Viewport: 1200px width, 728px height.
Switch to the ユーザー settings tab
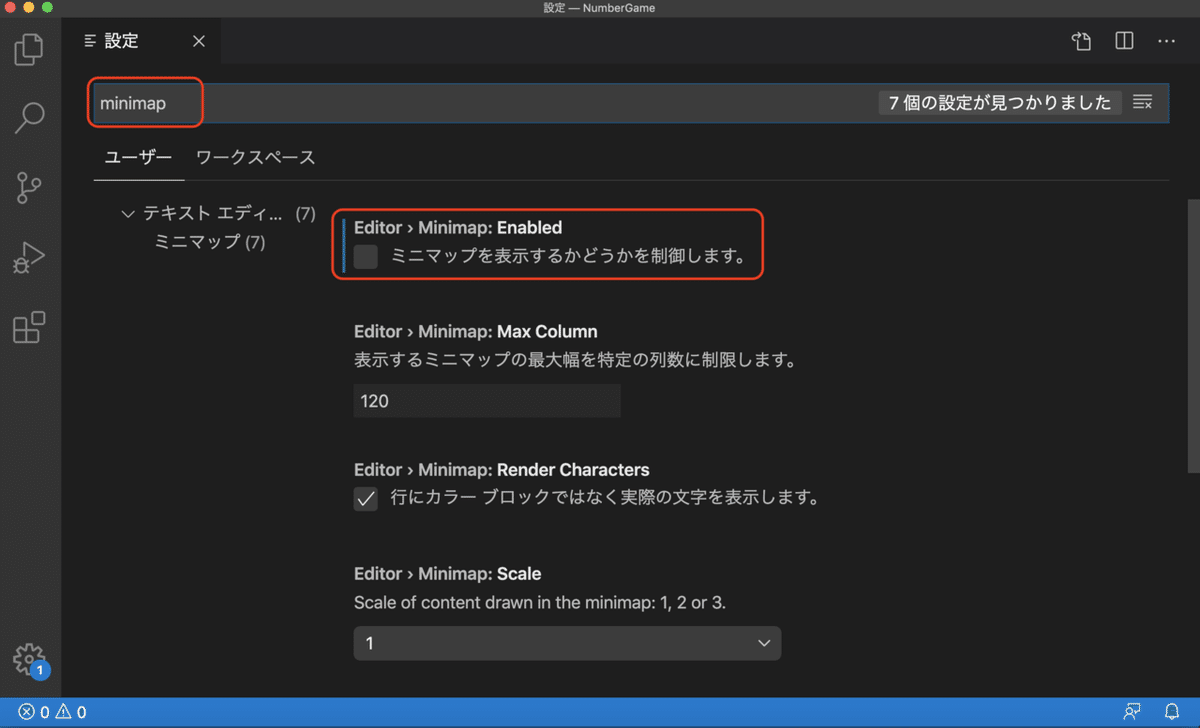(138, 158)
